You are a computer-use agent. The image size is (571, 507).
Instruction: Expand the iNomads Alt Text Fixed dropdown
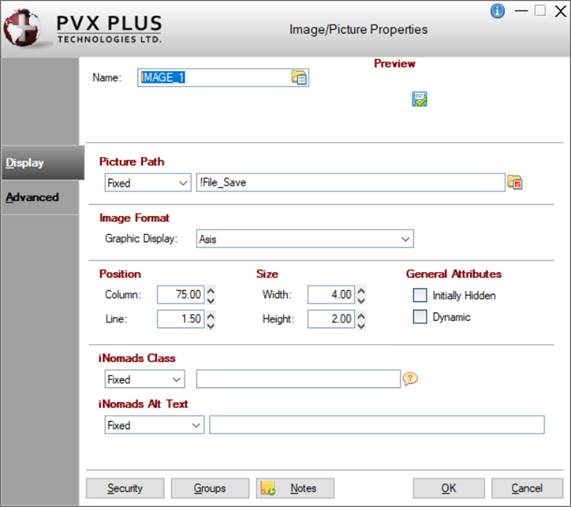(x=154, y=425)
